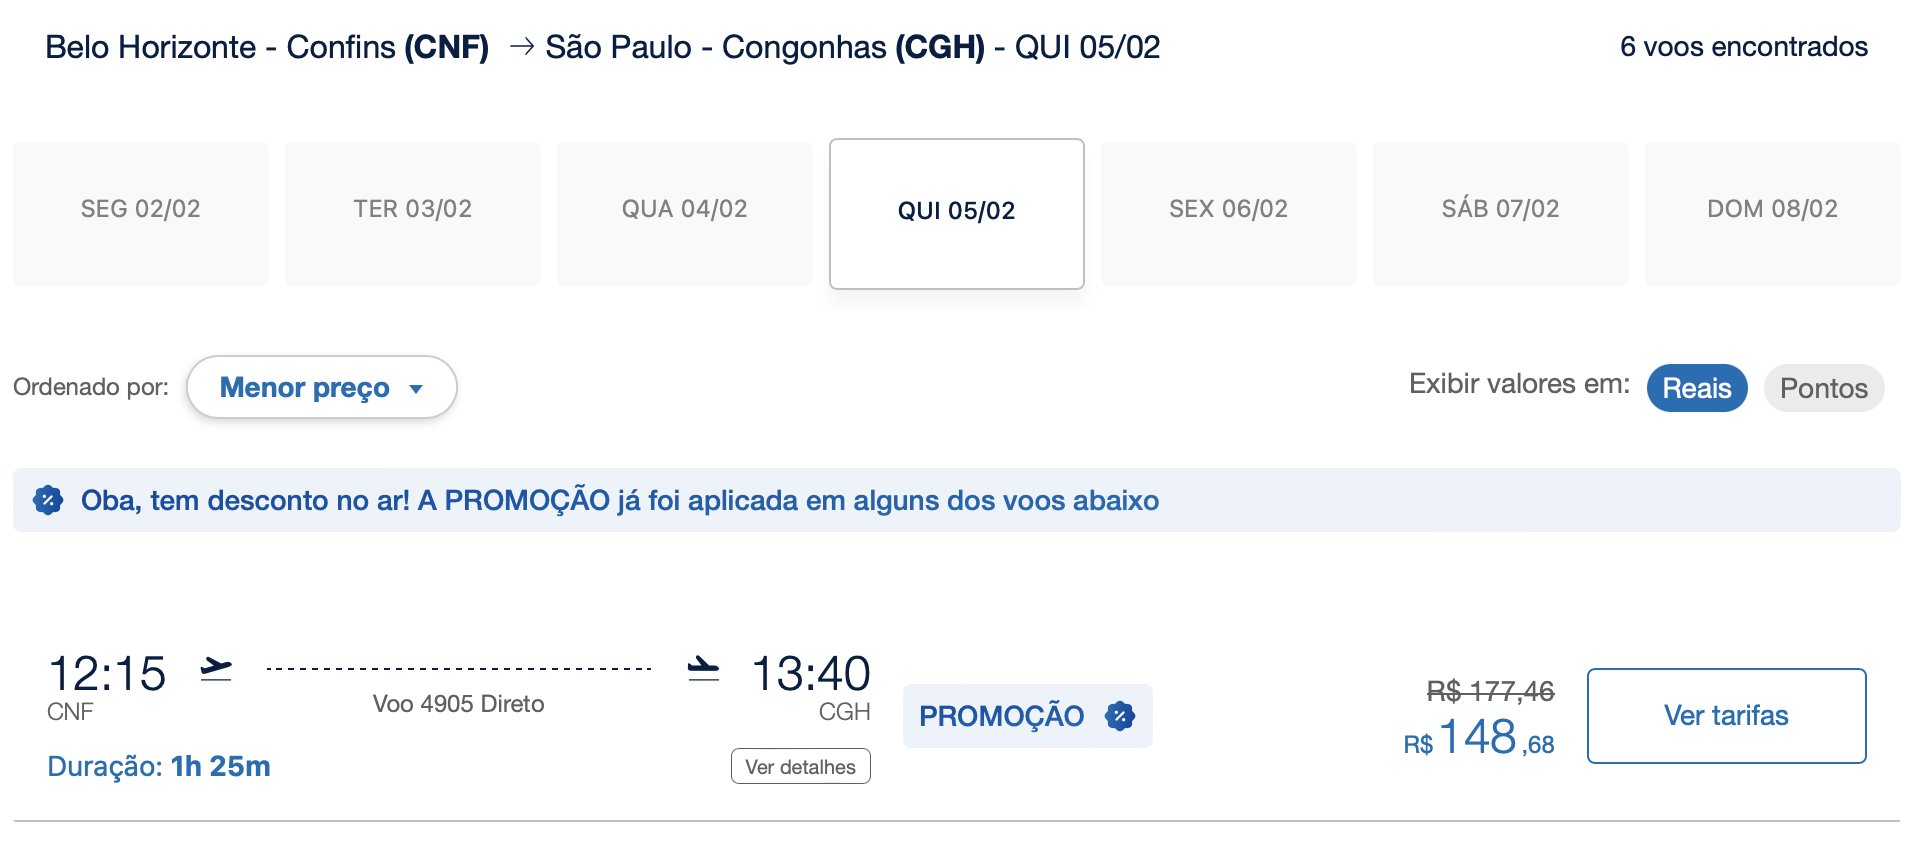The height and width of the screenshot is (846, 1906).
Task: Open the Menor preço sort dropdown
Action: 321,387
